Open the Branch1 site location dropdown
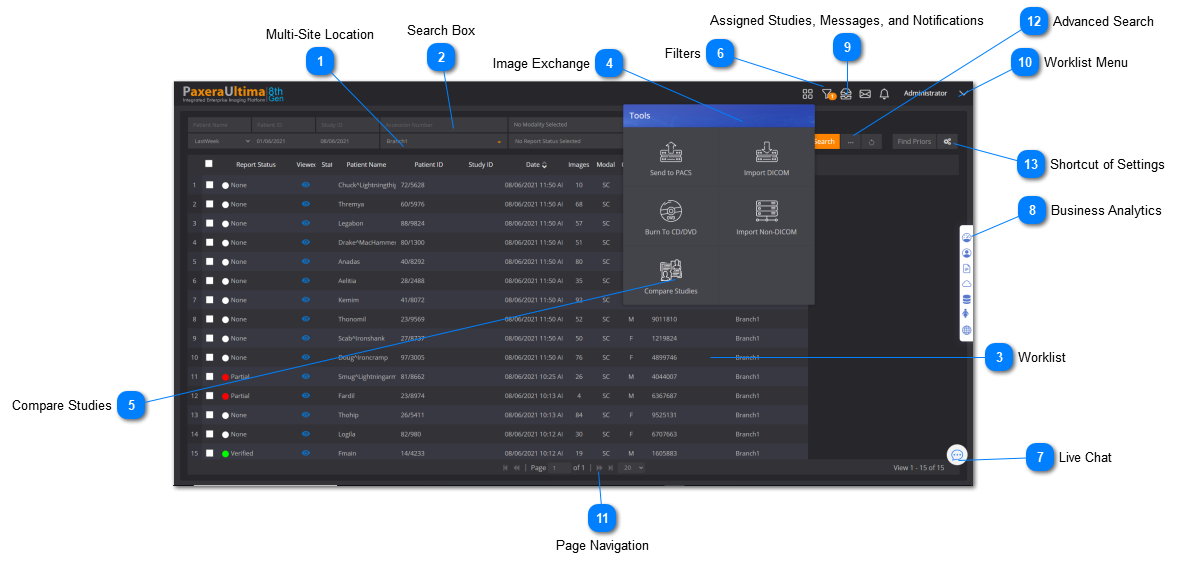Screen dimensions: 1185x569 click(x=443, y=141)
